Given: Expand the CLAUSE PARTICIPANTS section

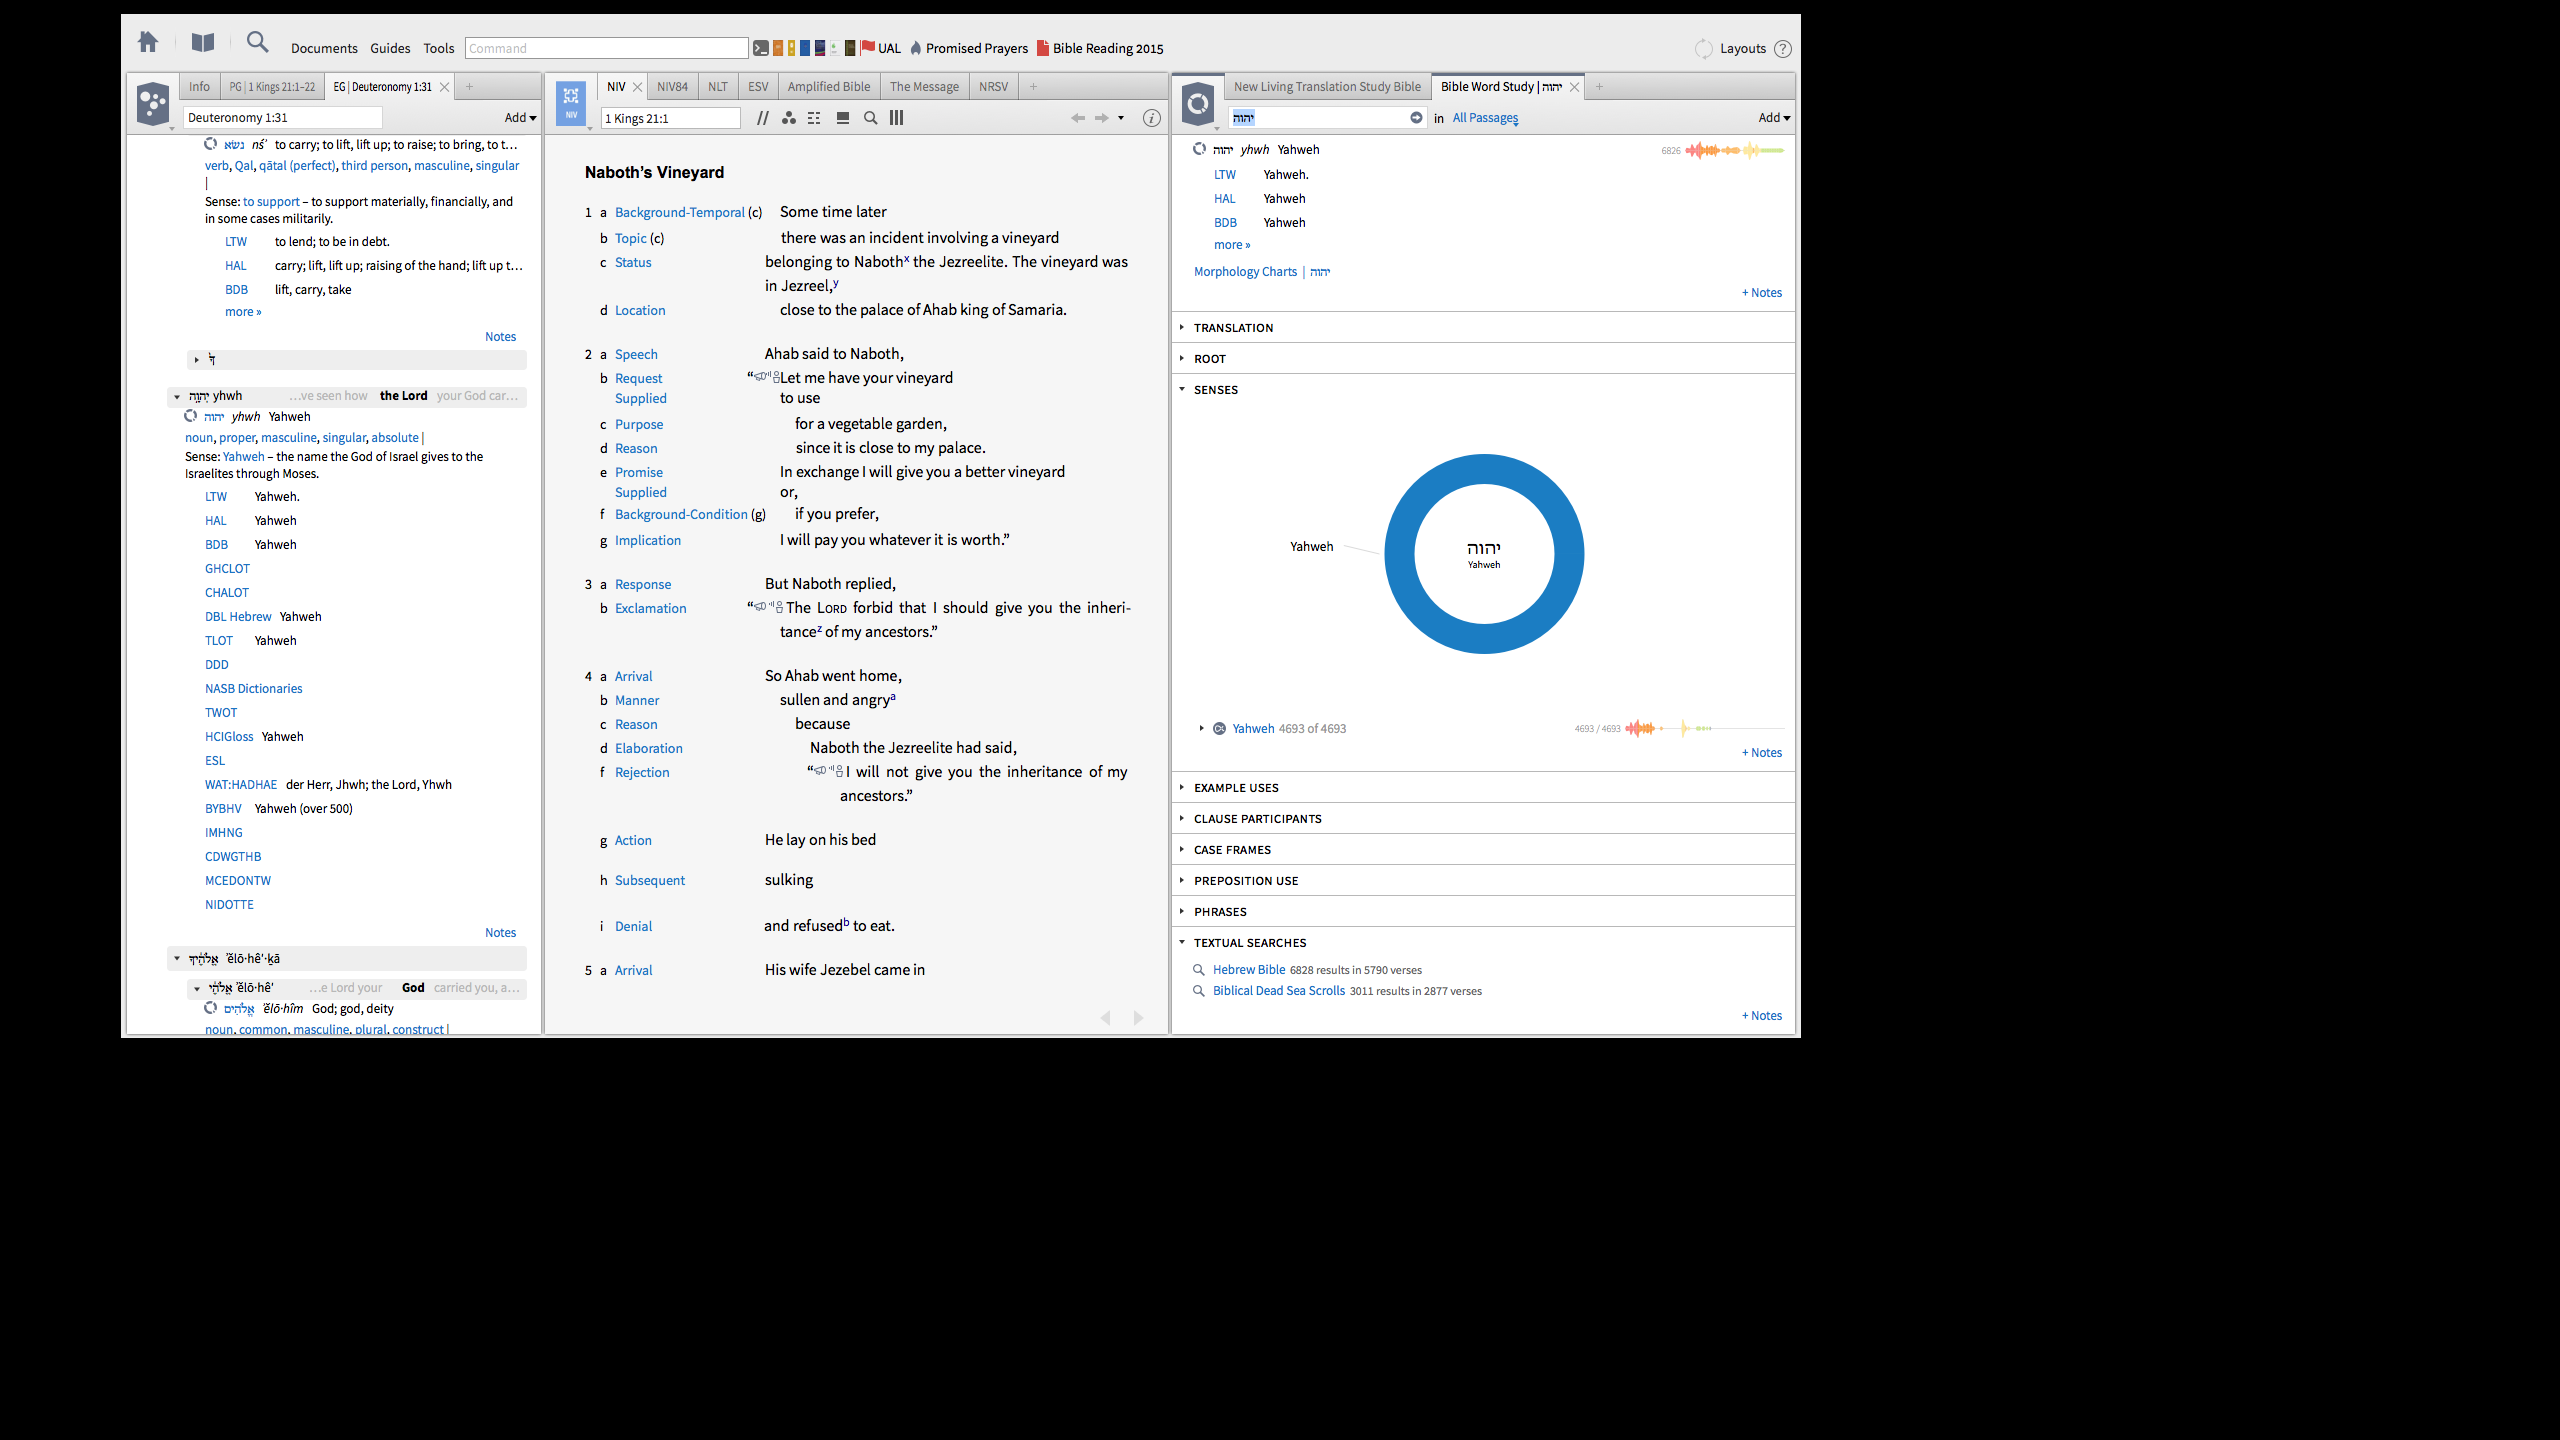Looking at the screenshot, I should (x=1257, y=819).
